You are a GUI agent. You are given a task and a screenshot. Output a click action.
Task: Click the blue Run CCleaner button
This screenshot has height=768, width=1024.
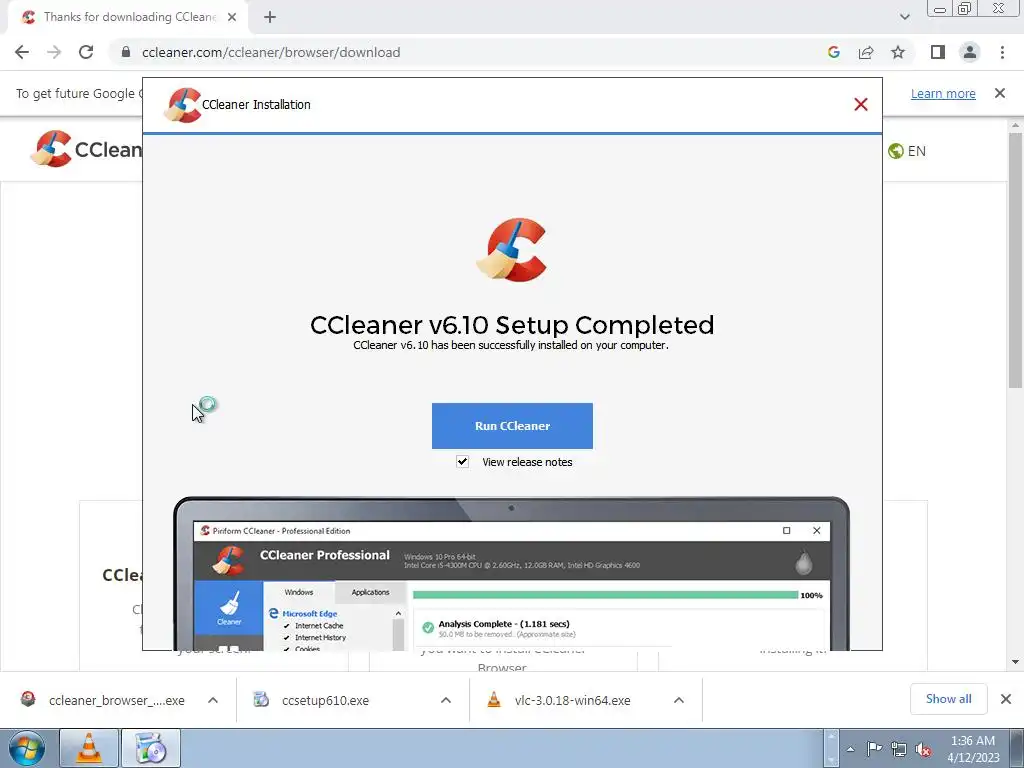512,426
